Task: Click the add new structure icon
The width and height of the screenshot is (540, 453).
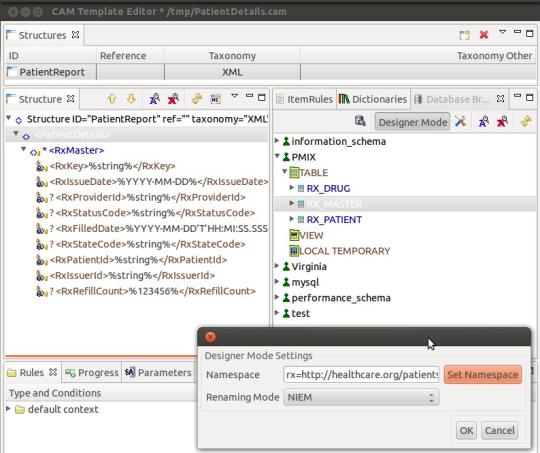Action: pyautogui.click(x=465, y=34)
